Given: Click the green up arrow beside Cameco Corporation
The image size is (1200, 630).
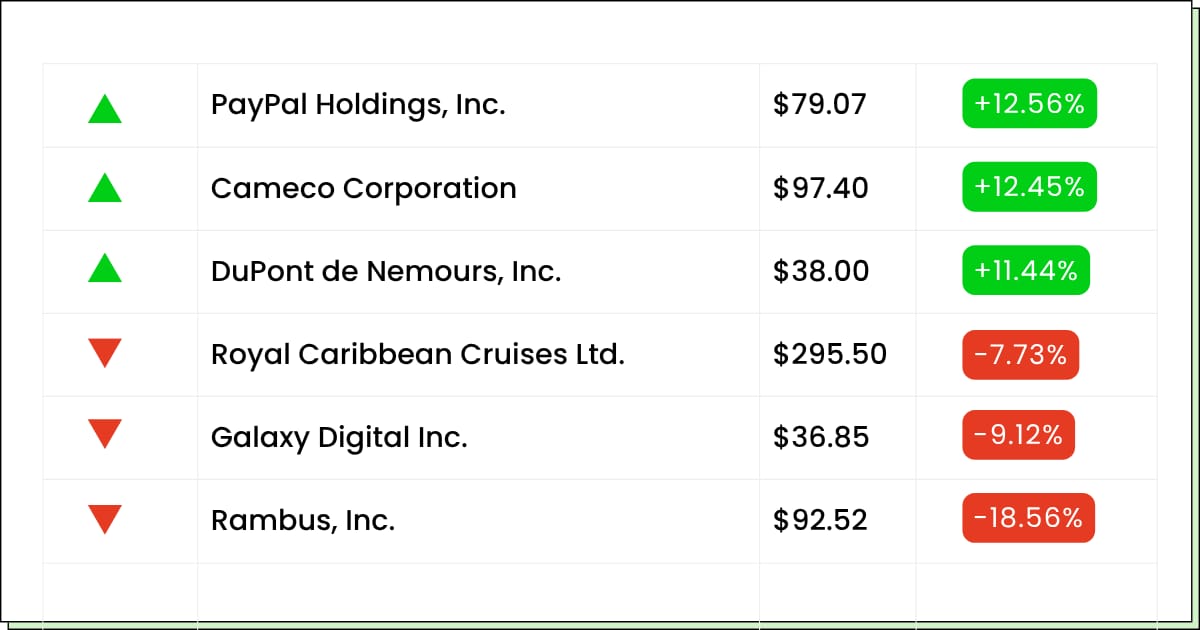Looking at the screenshot, I should [105, 188].
